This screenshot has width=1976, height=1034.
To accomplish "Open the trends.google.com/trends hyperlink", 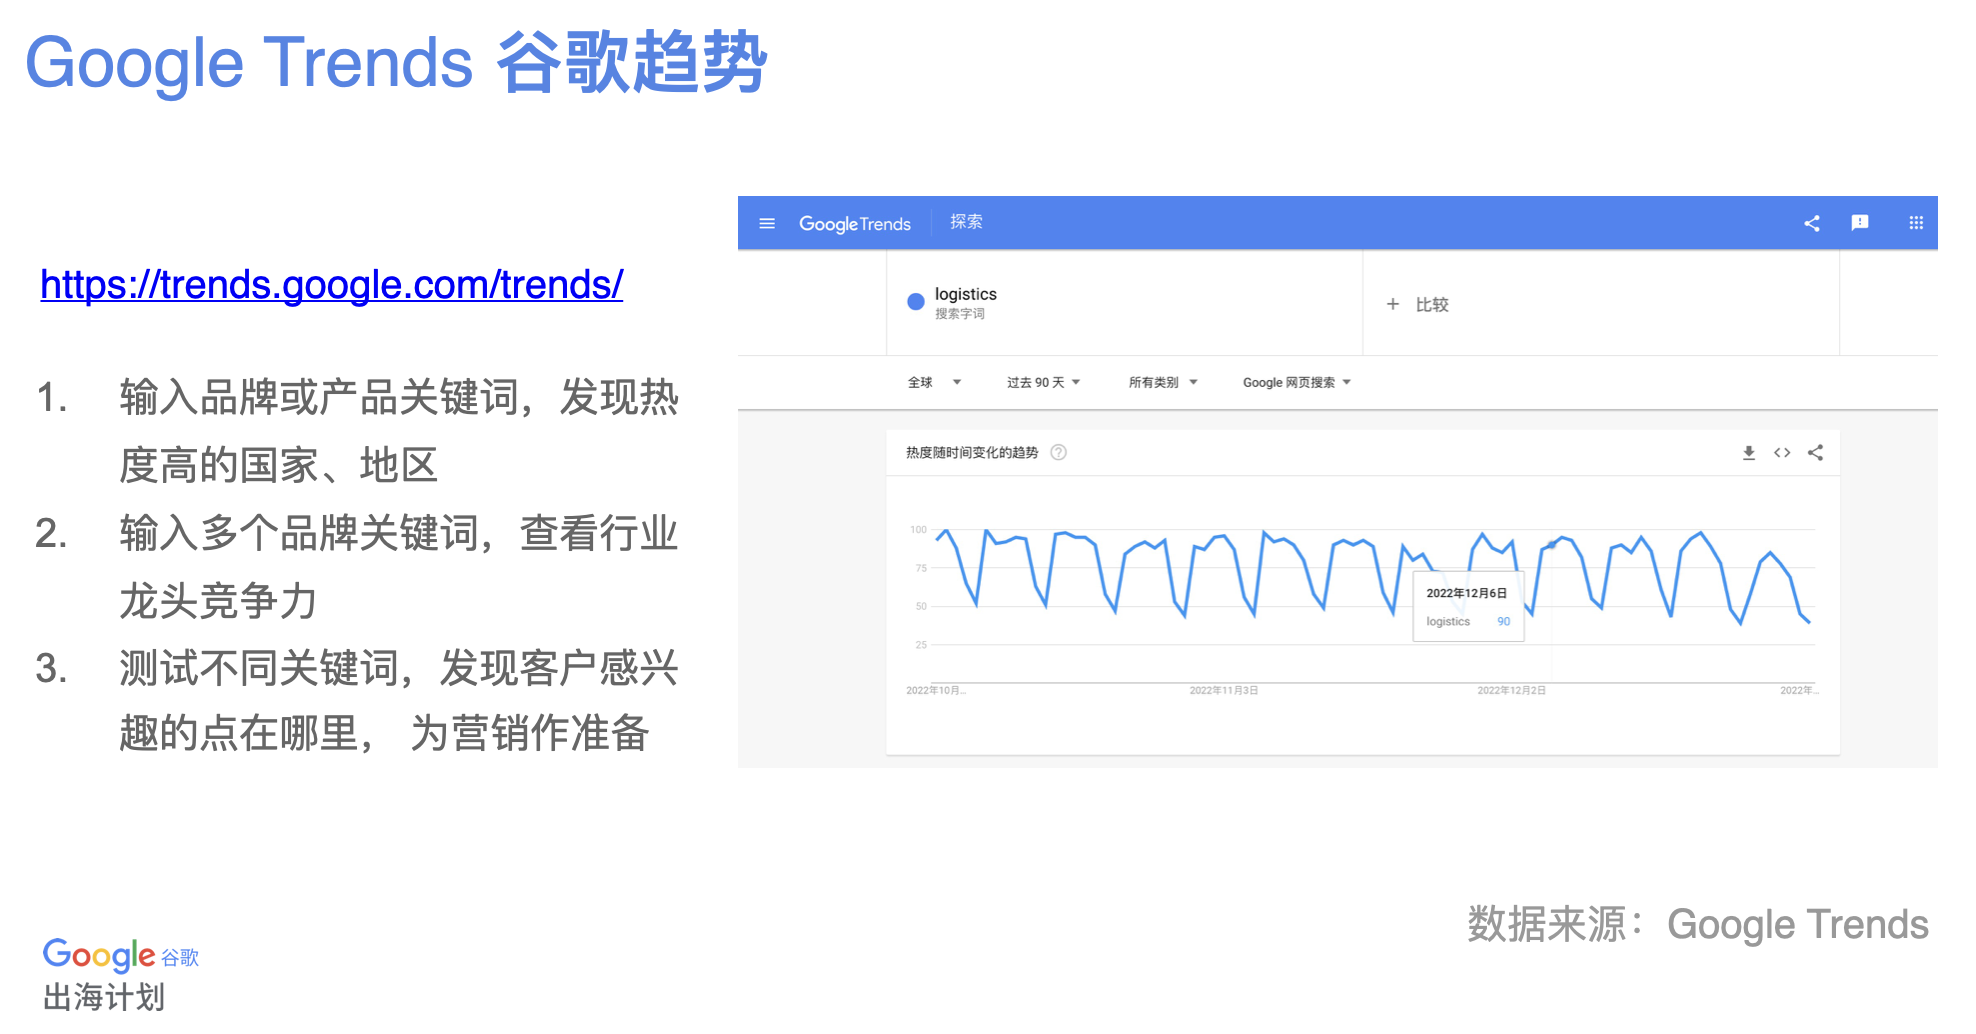I will [332, 285].
